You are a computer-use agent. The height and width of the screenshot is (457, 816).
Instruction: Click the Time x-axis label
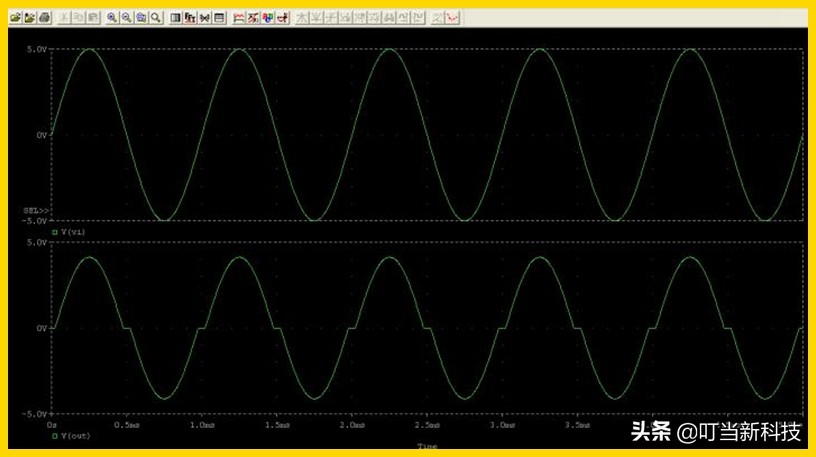tap(427, 445)
